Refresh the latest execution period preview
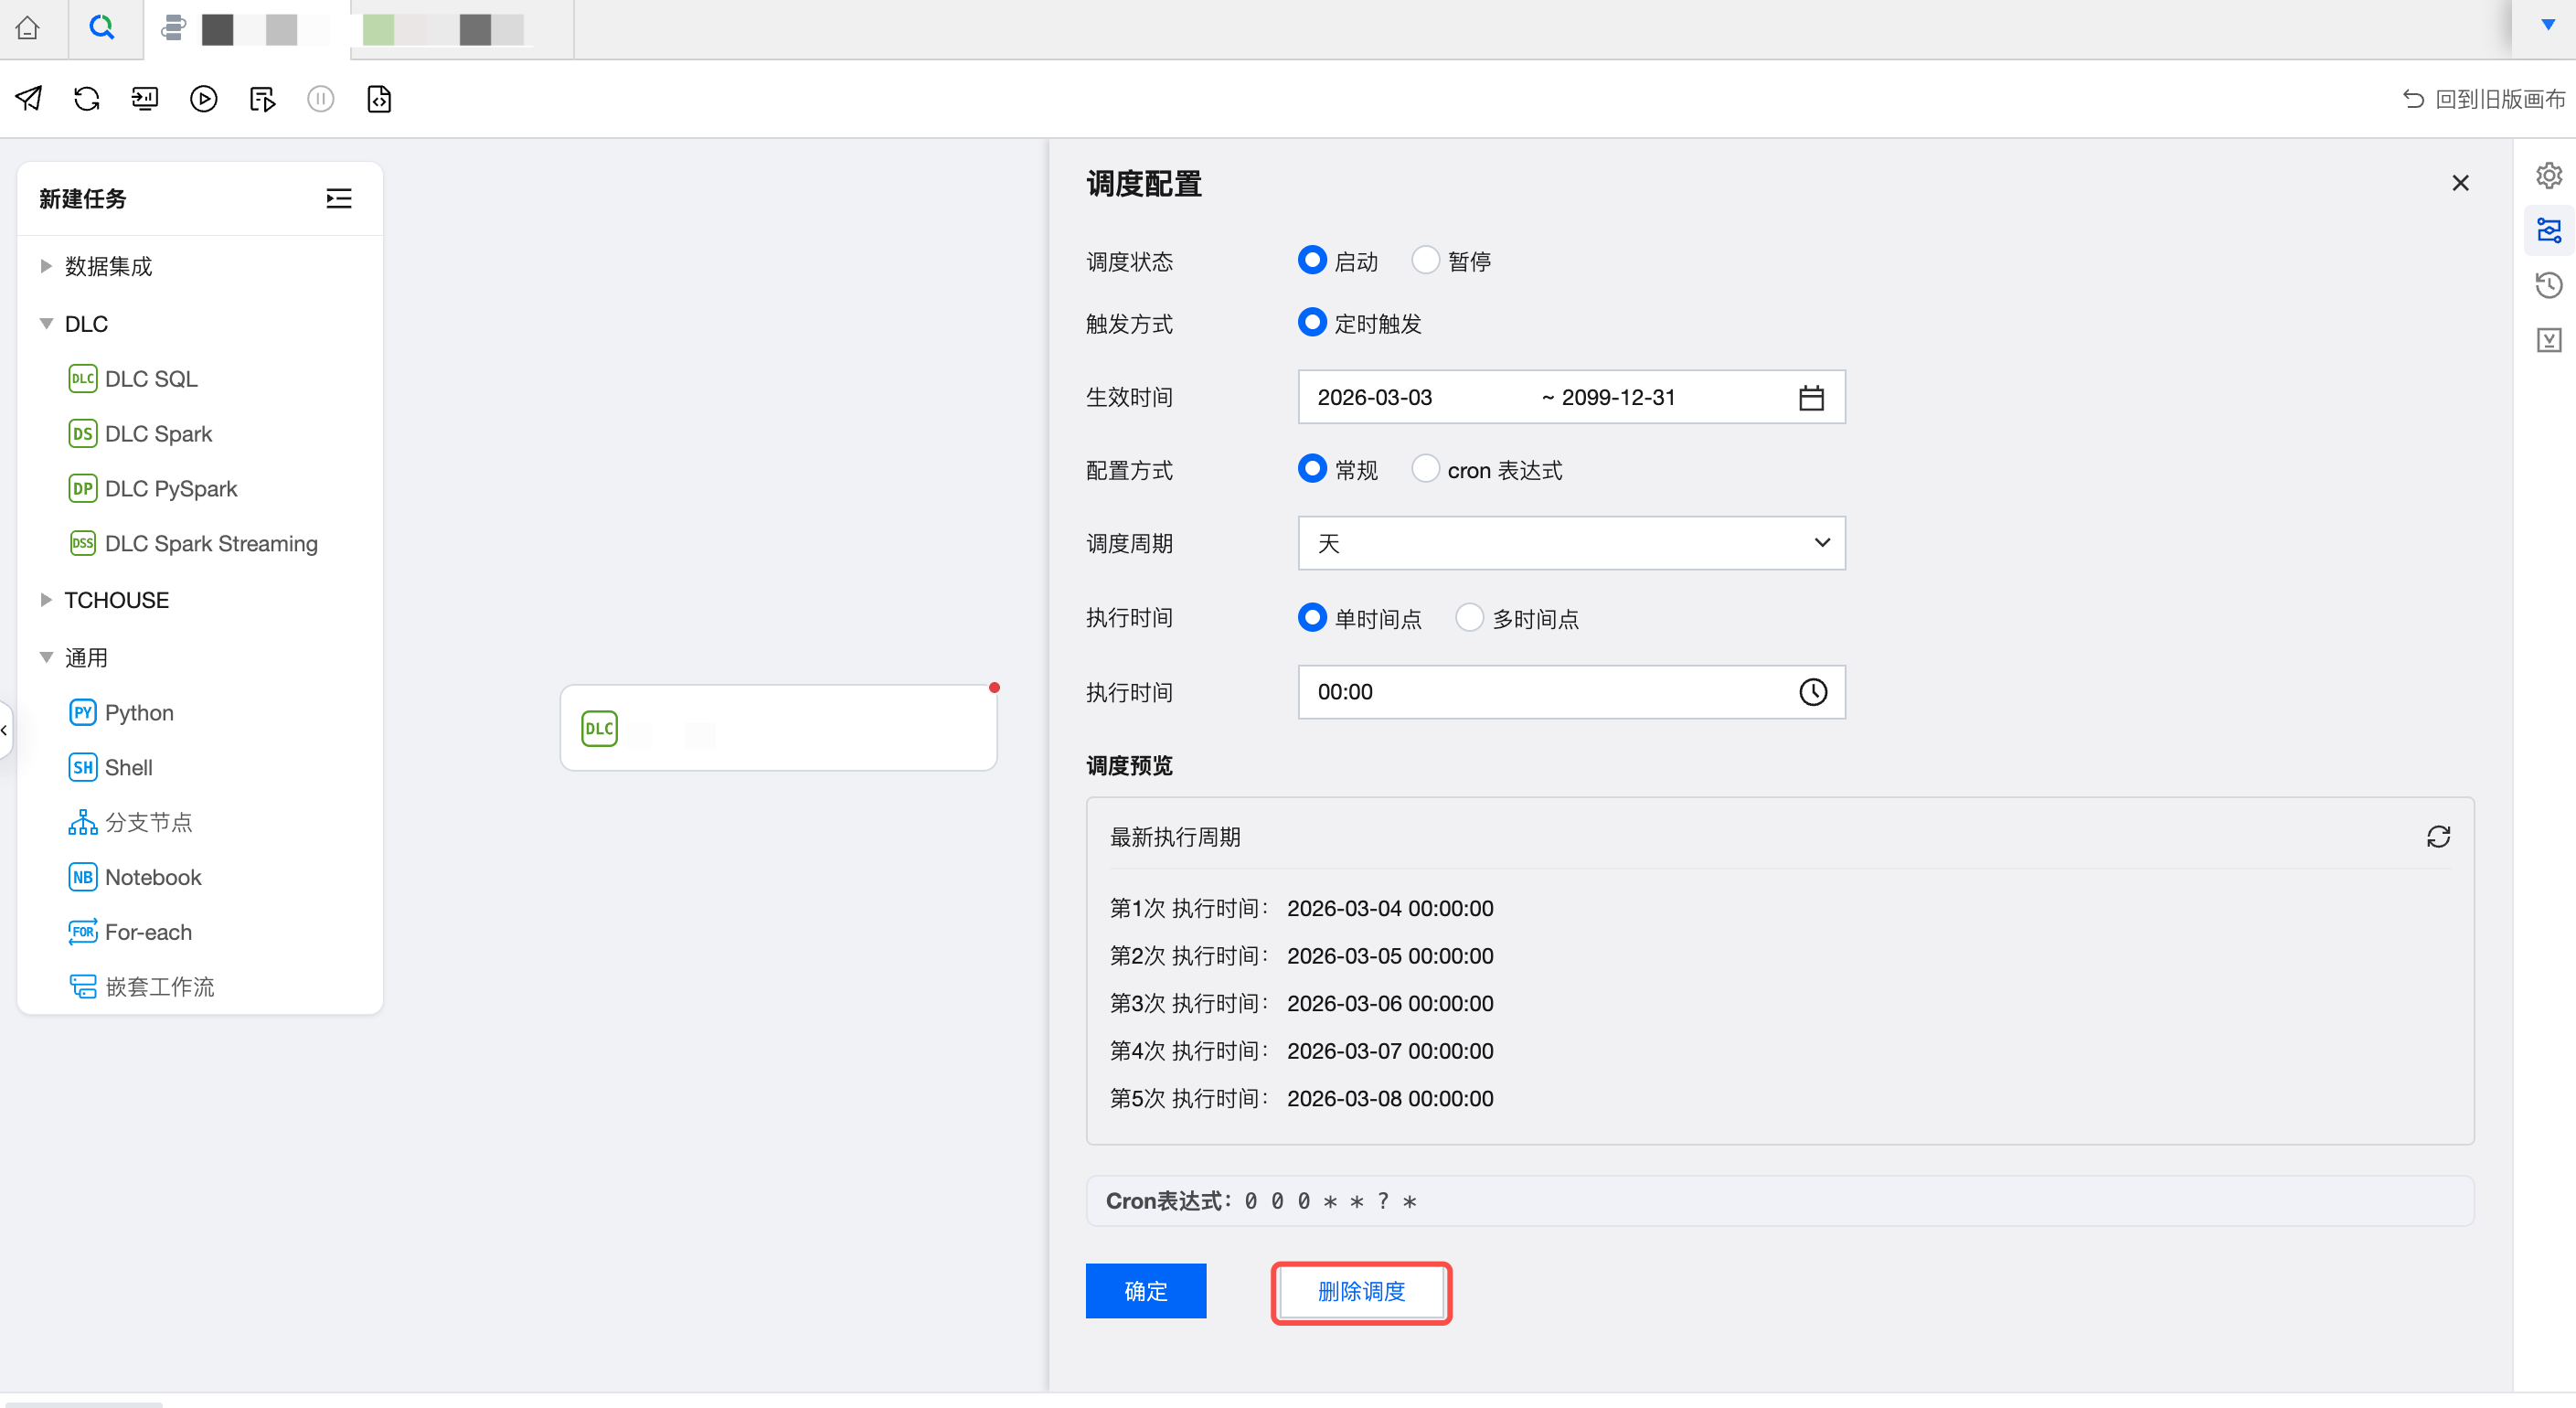The width and height of the screenshot is (2576, 1408). coord(2438,837)
